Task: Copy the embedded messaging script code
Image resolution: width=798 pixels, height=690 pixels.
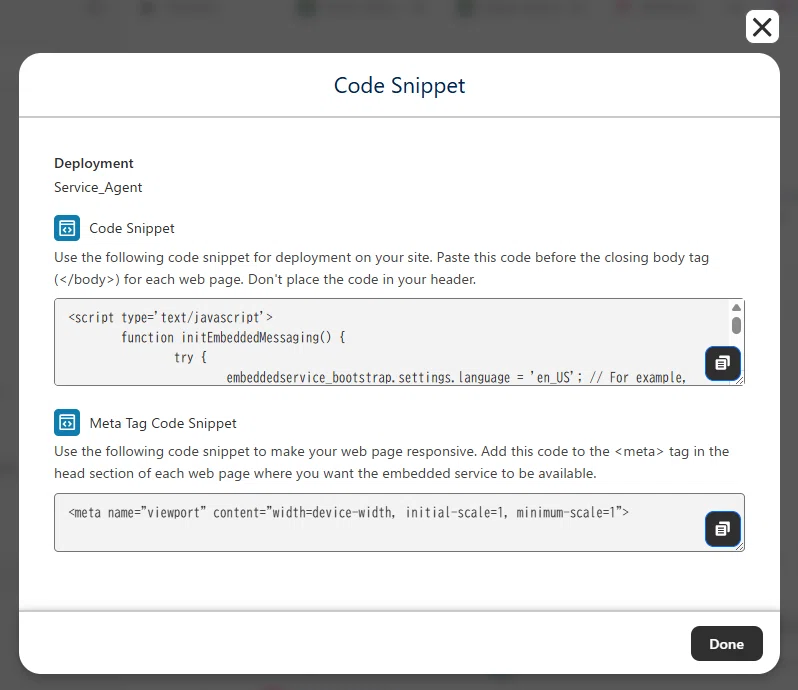Action: point(723,363)
